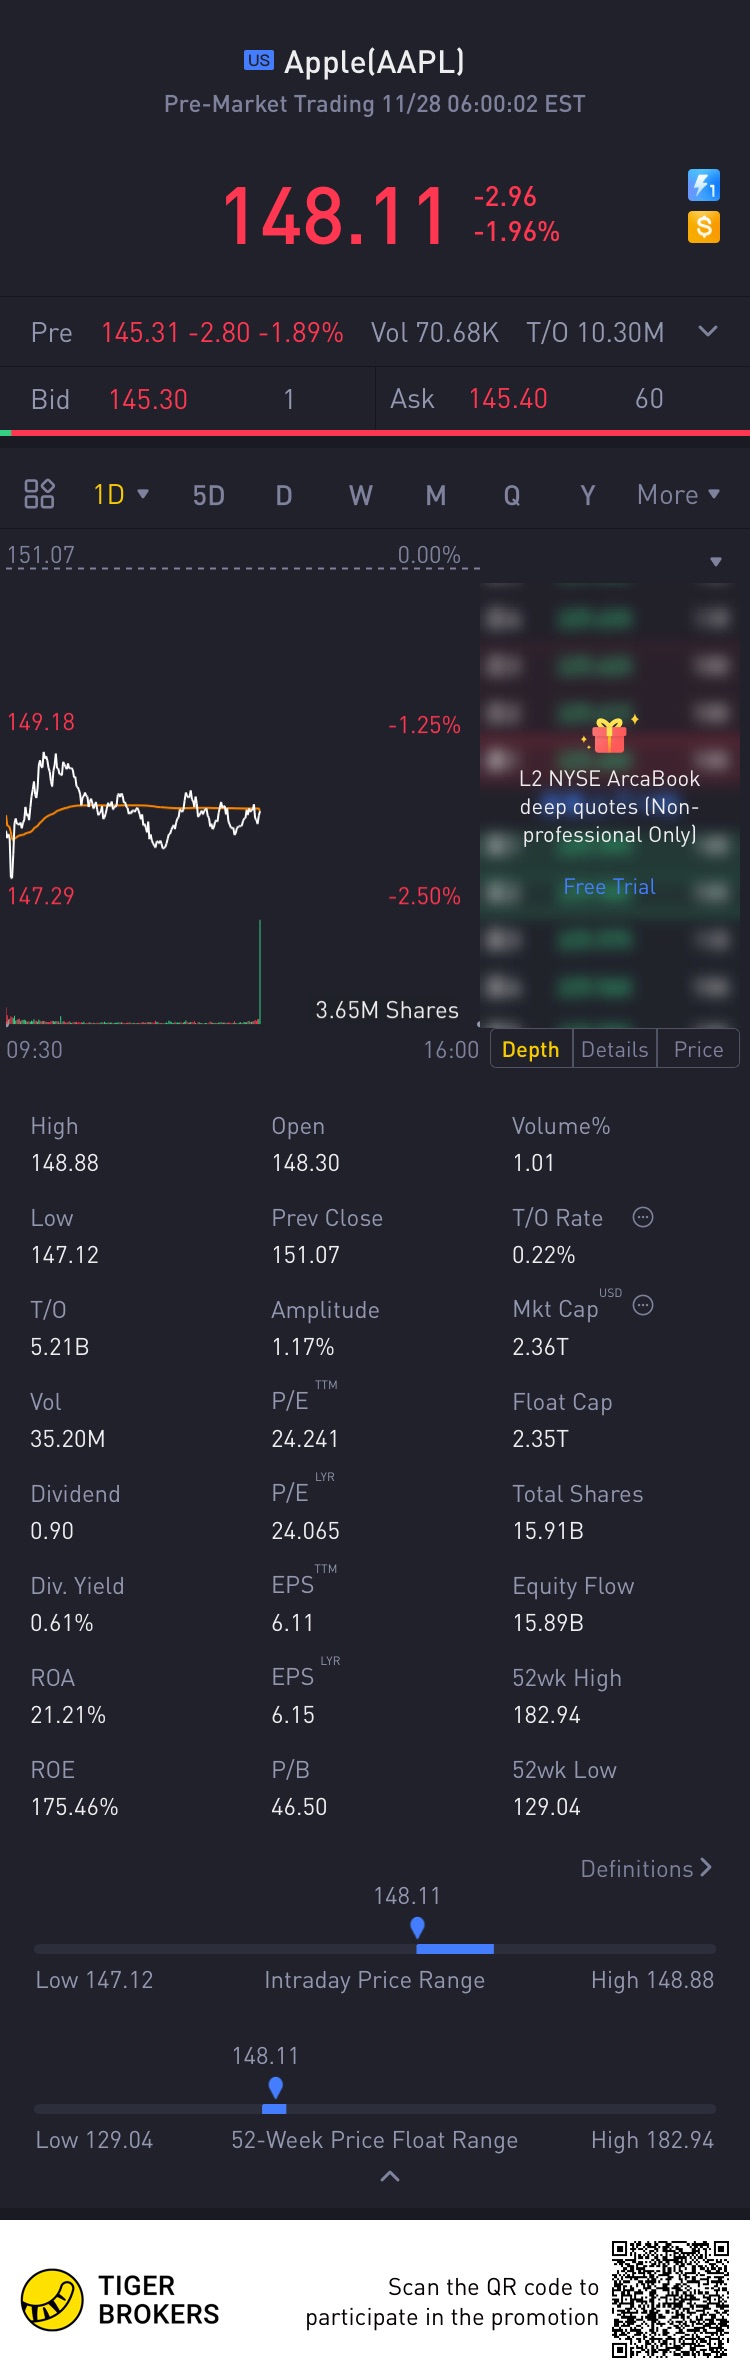Start the L2 ArcaBook Free Trial

click(609, 886)
